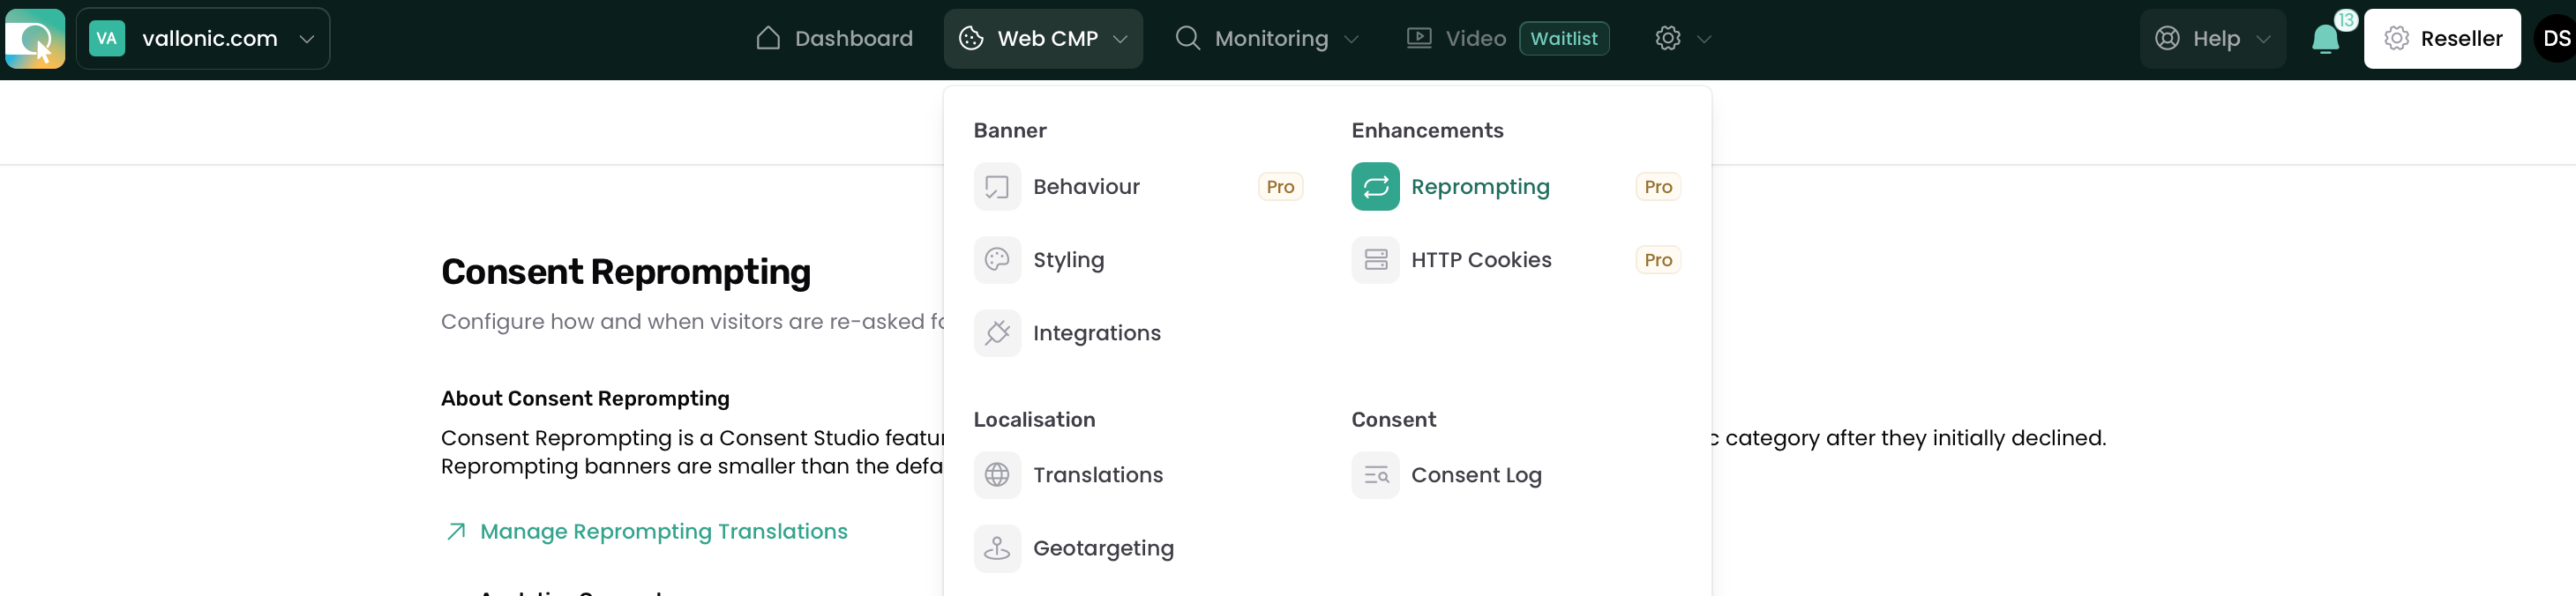Screen dimensions: 2576x596
Task: Select the Geotargeting map pin icon
Action: pyautogui.click(x=997, y=548)
